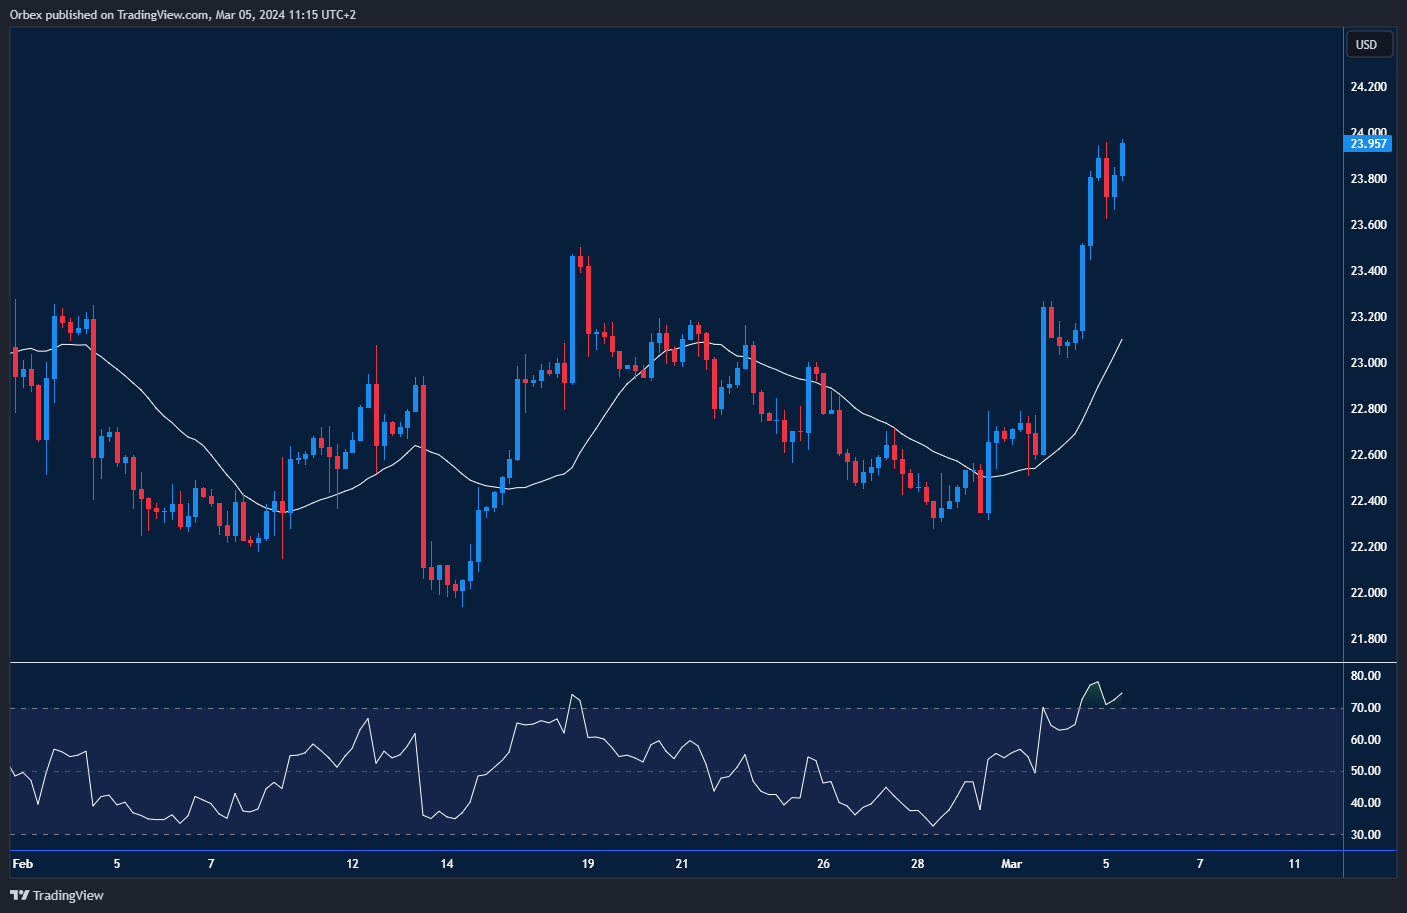Click the 70.00 RSI scale label
This screenshot has height=913, width=1407.
point(1365,708)
